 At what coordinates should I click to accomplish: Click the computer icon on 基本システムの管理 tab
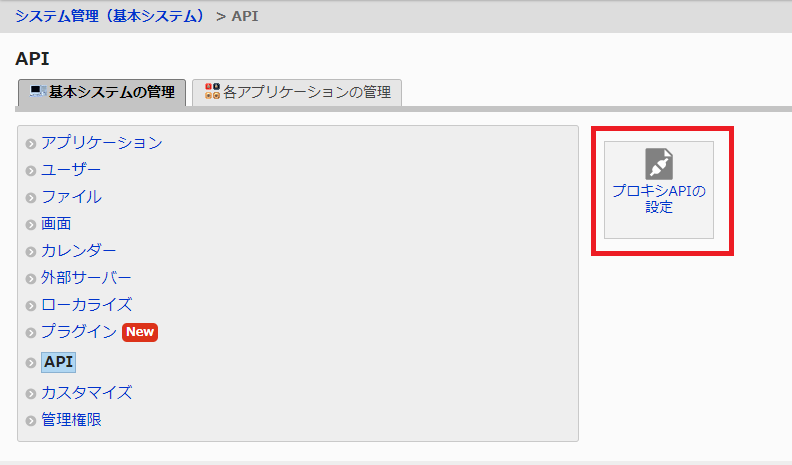[x=37, y=92]
